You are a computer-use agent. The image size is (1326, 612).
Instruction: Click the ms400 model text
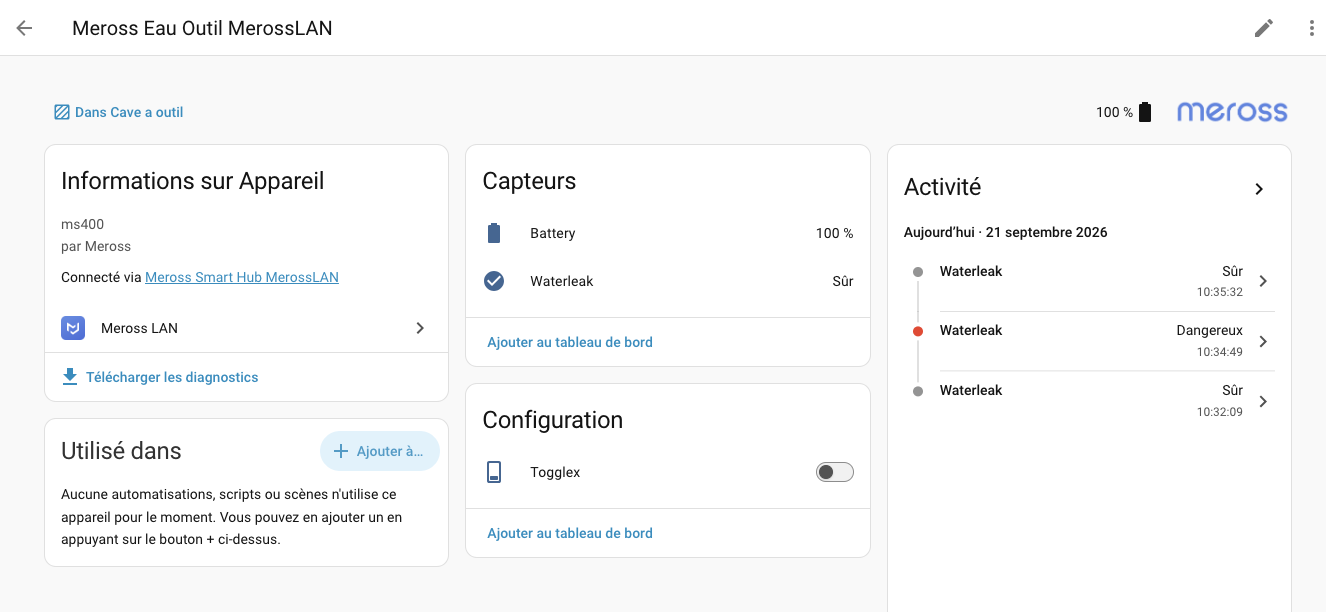(x=82, y=224)
